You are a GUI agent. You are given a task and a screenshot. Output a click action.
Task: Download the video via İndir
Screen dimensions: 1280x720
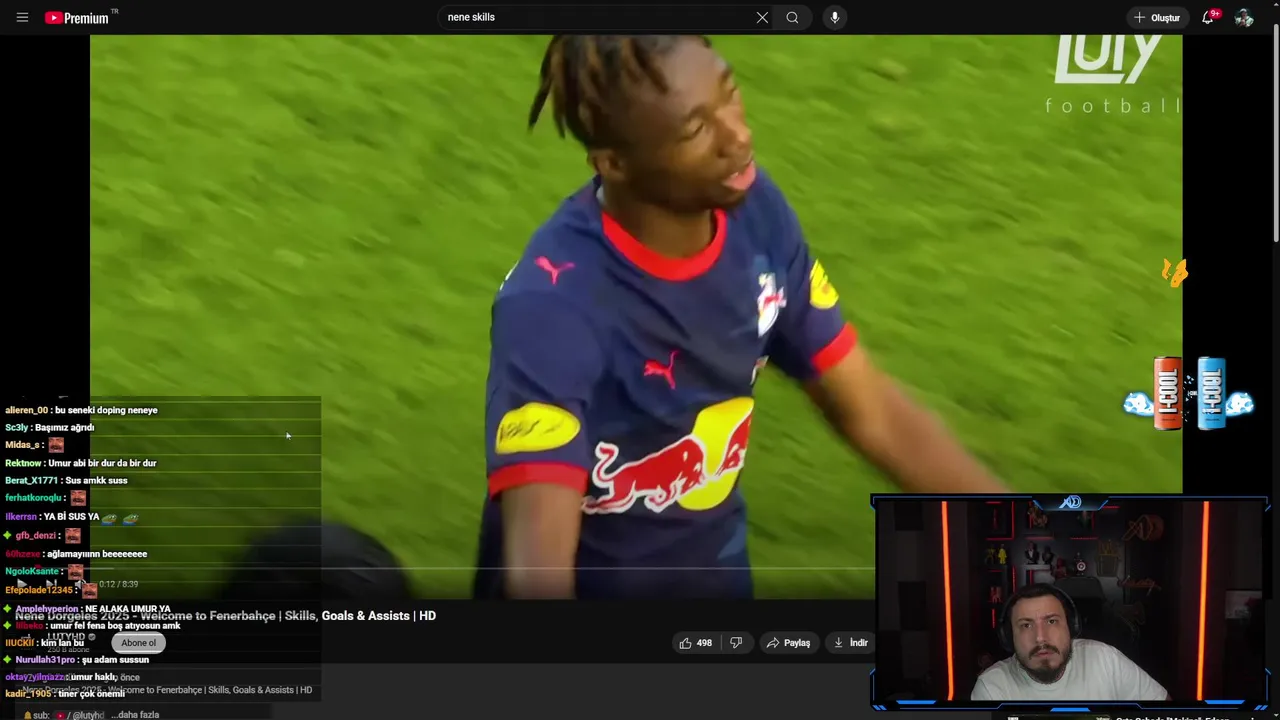coord(851,643)
